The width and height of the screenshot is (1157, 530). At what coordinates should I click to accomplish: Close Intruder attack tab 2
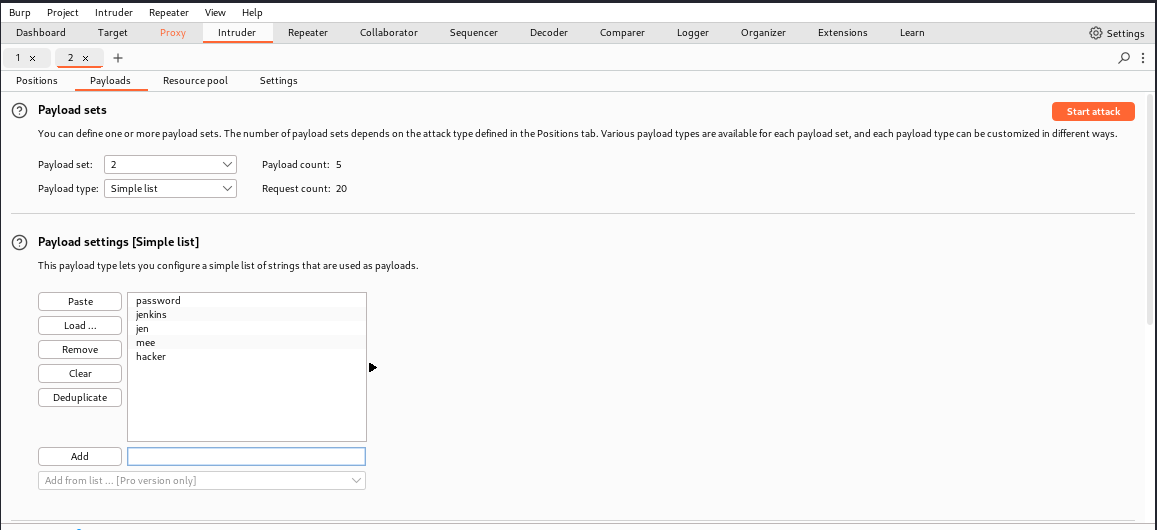[86, 58]
